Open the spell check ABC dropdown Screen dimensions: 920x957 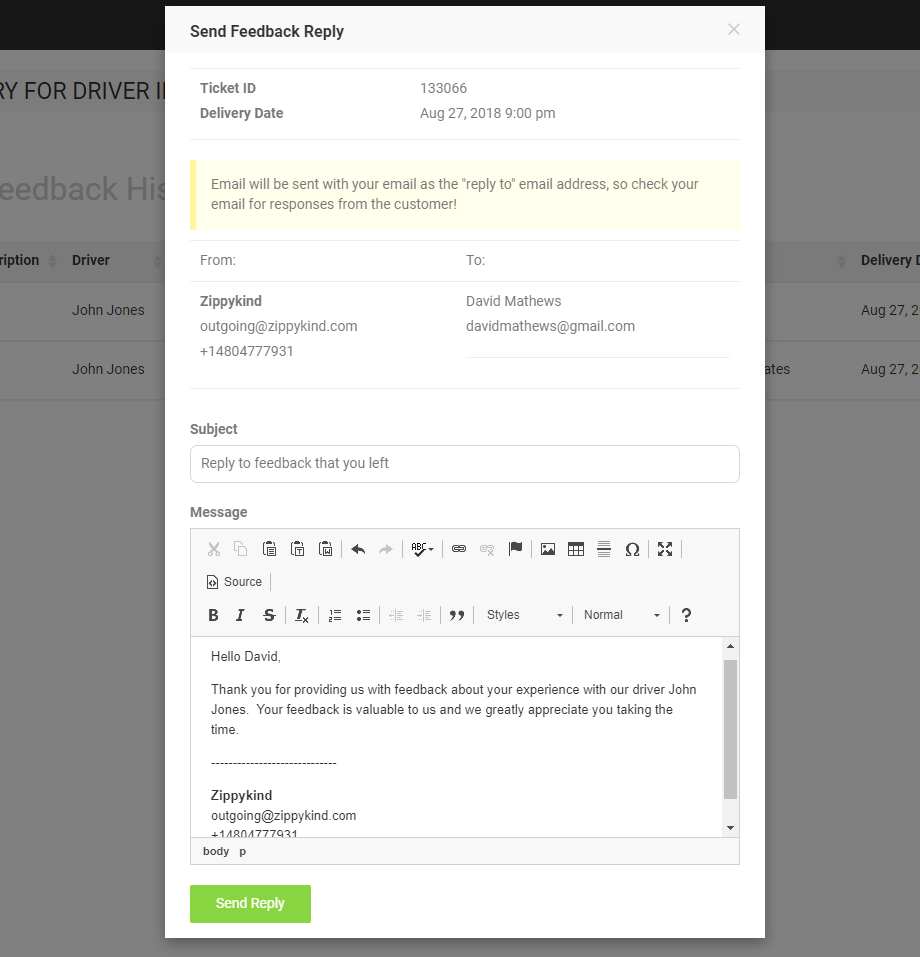tap(422, 549)
